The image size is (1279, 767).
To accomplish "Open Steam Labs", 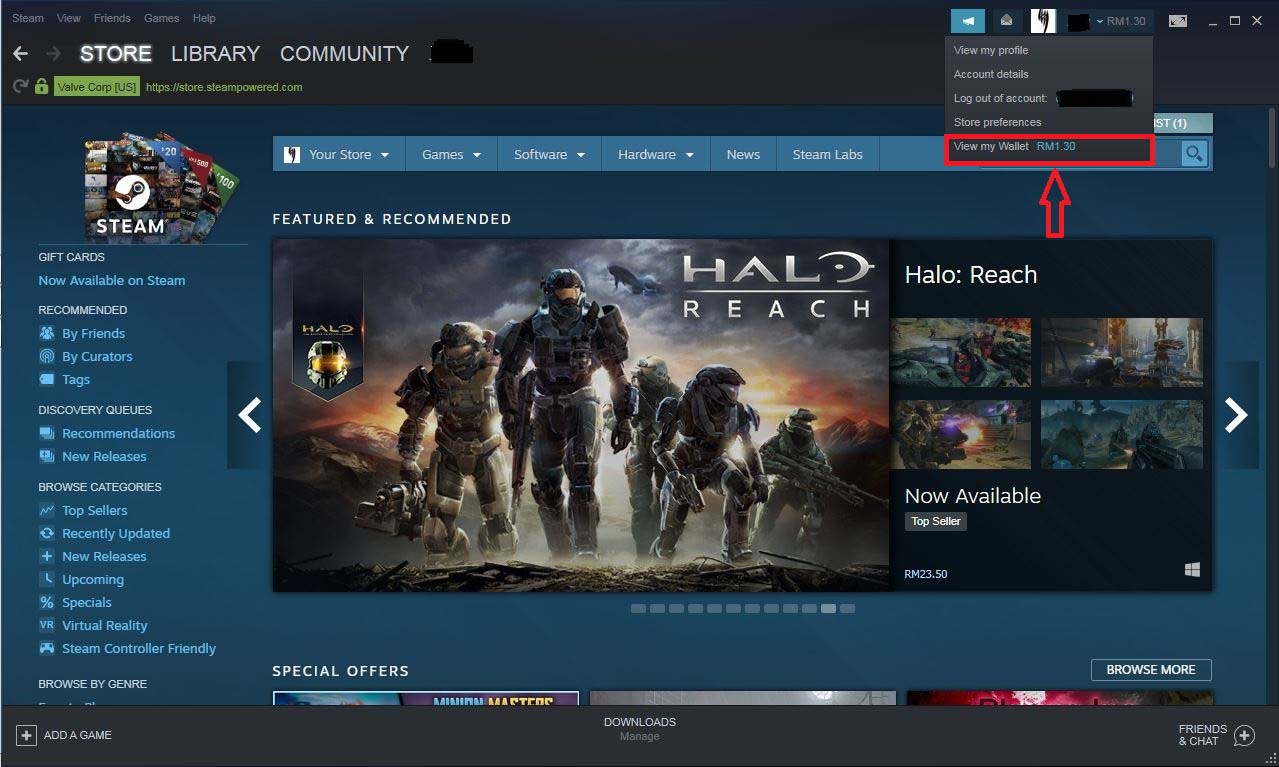I will 828,154.
